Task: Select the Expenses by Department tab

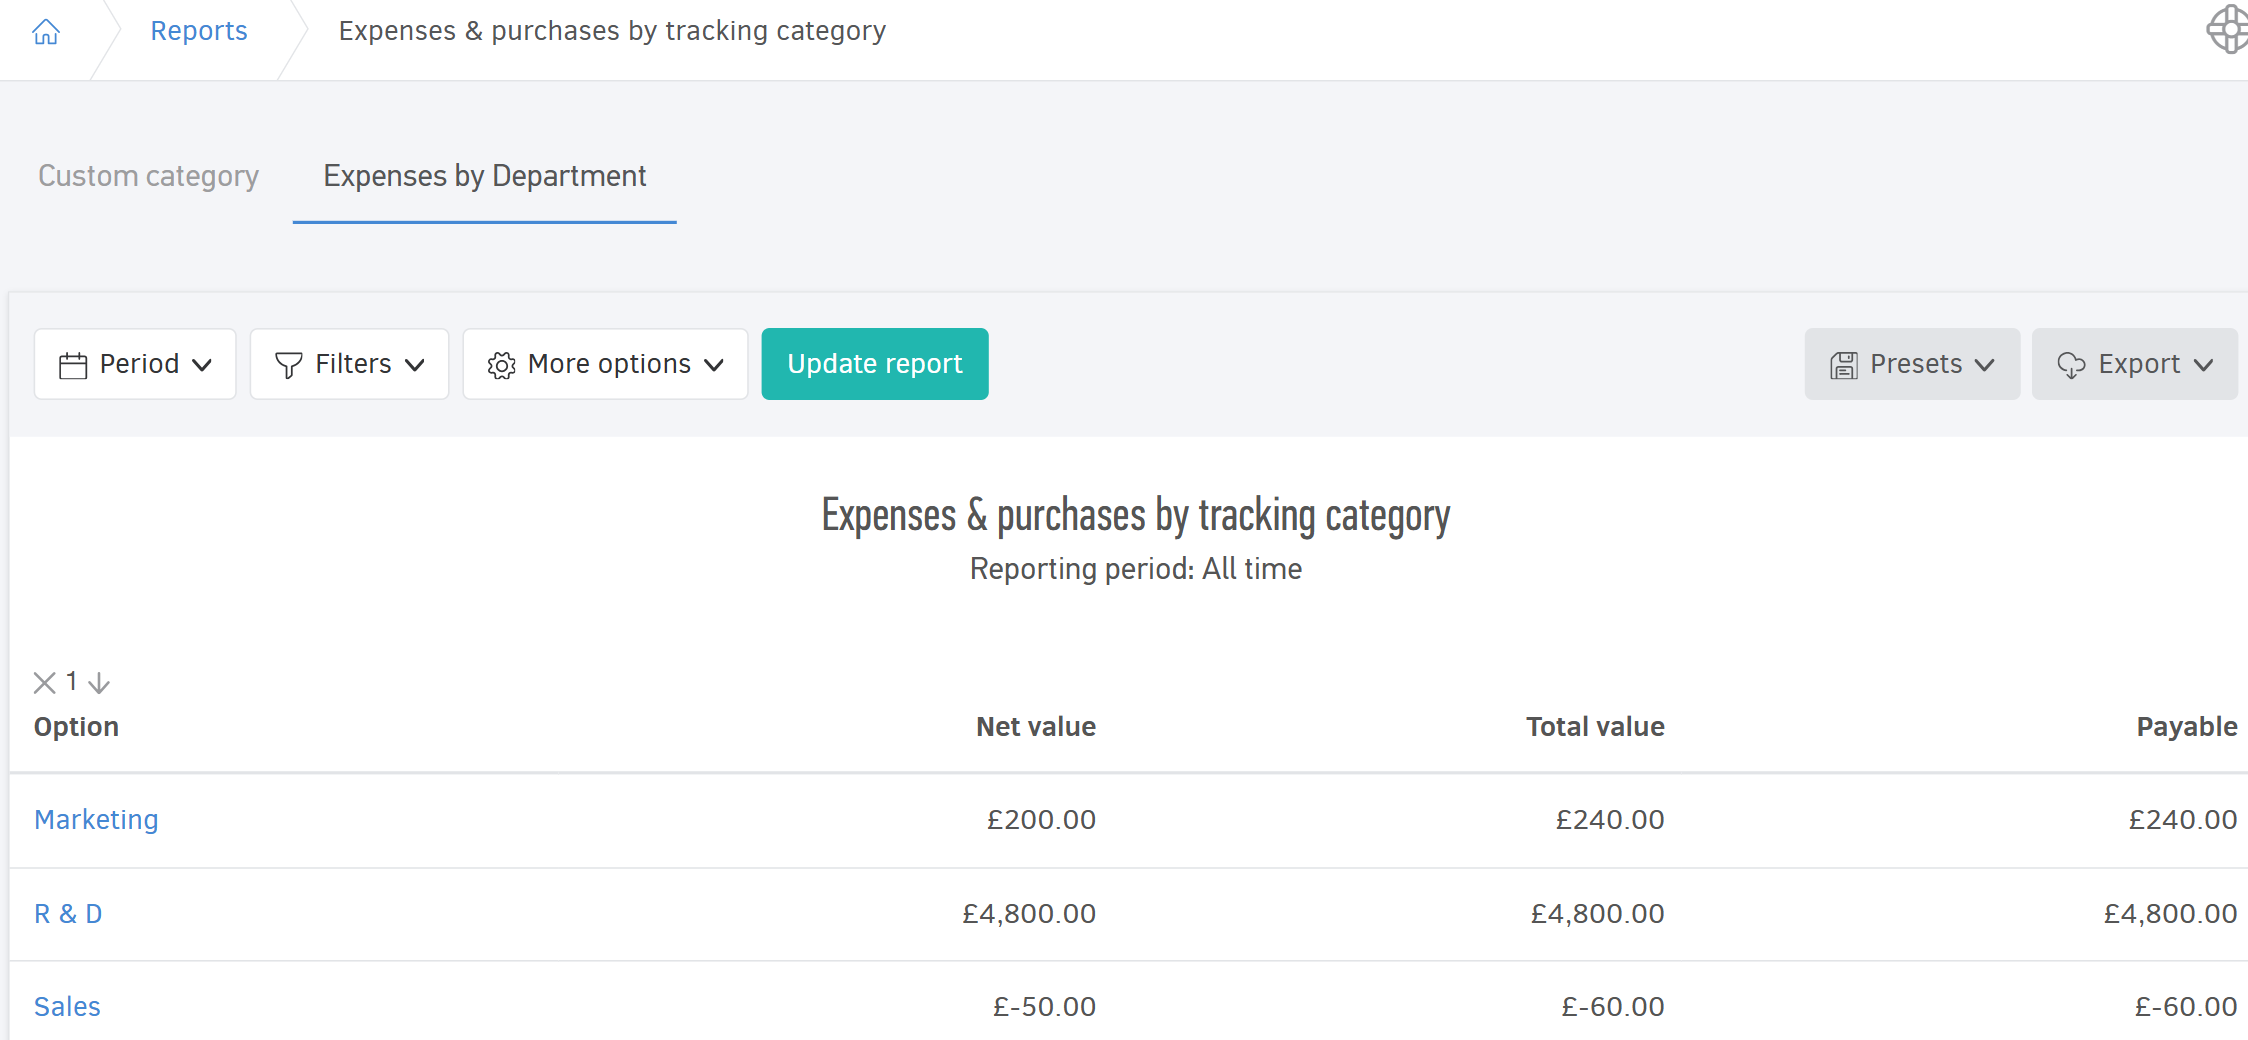Action: 484,176
